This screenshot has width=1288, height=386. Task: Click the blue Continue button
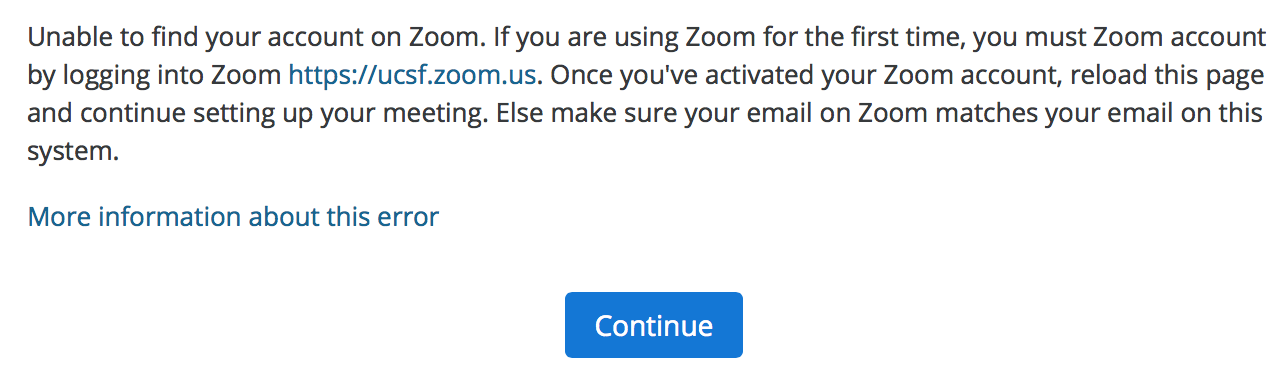click(x=653, y=325)
